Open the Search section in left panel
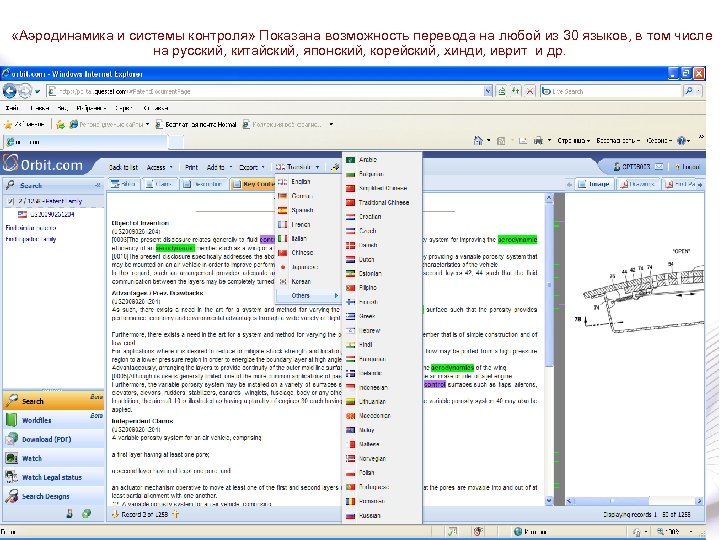This screenshot has height=540, width=720. [53, 400]
